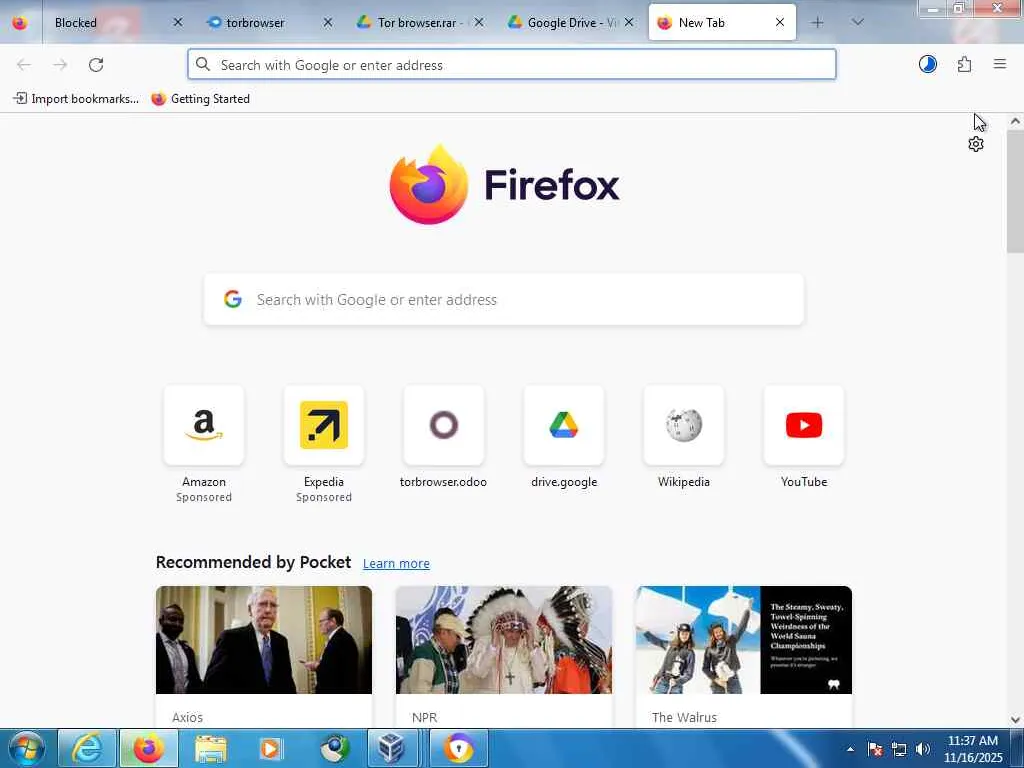Open the Axios Pocket story thumbnail
The height and width of the screenshot is (768, 1024).
click(x=264, y=640)
